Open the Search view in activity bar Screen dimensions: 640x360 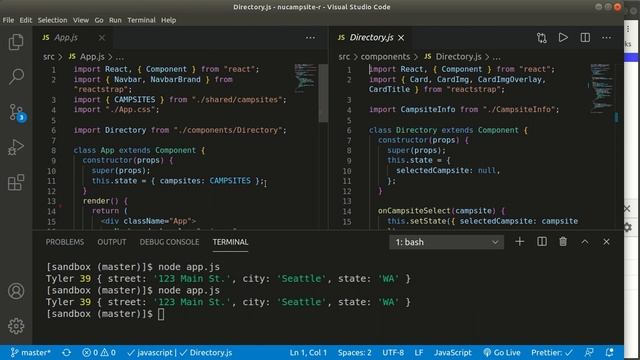(x=16, y=76)
